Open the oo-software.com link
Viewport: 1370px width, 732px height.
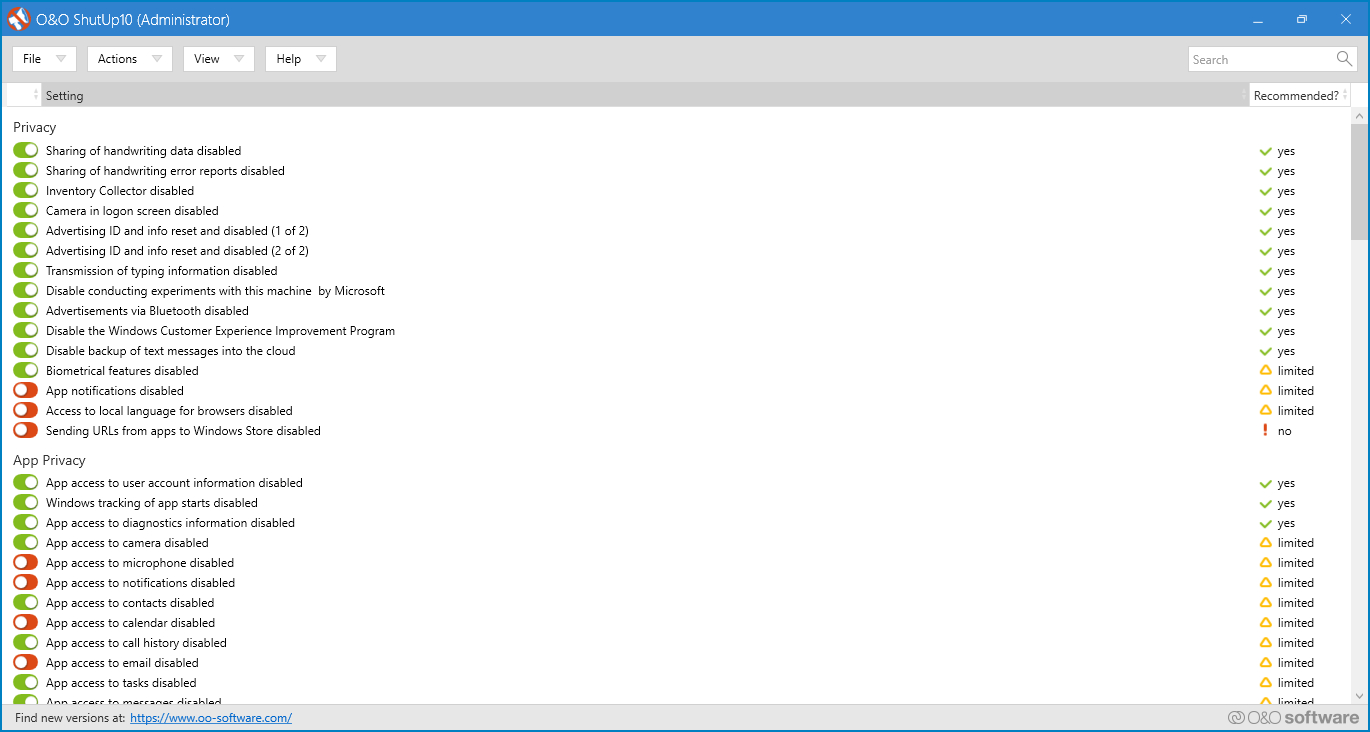(x=211, y=717)
